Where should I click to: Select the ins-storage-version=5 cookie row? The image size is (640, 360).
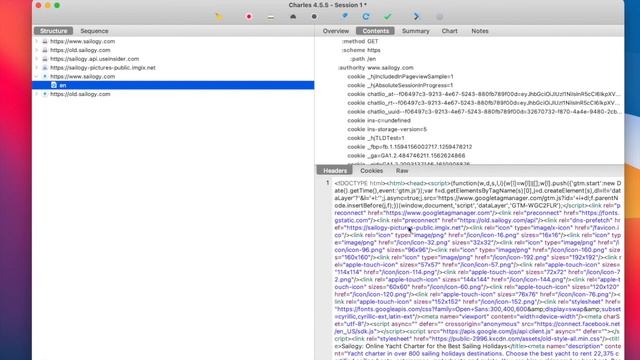click(x=469, y=129)
